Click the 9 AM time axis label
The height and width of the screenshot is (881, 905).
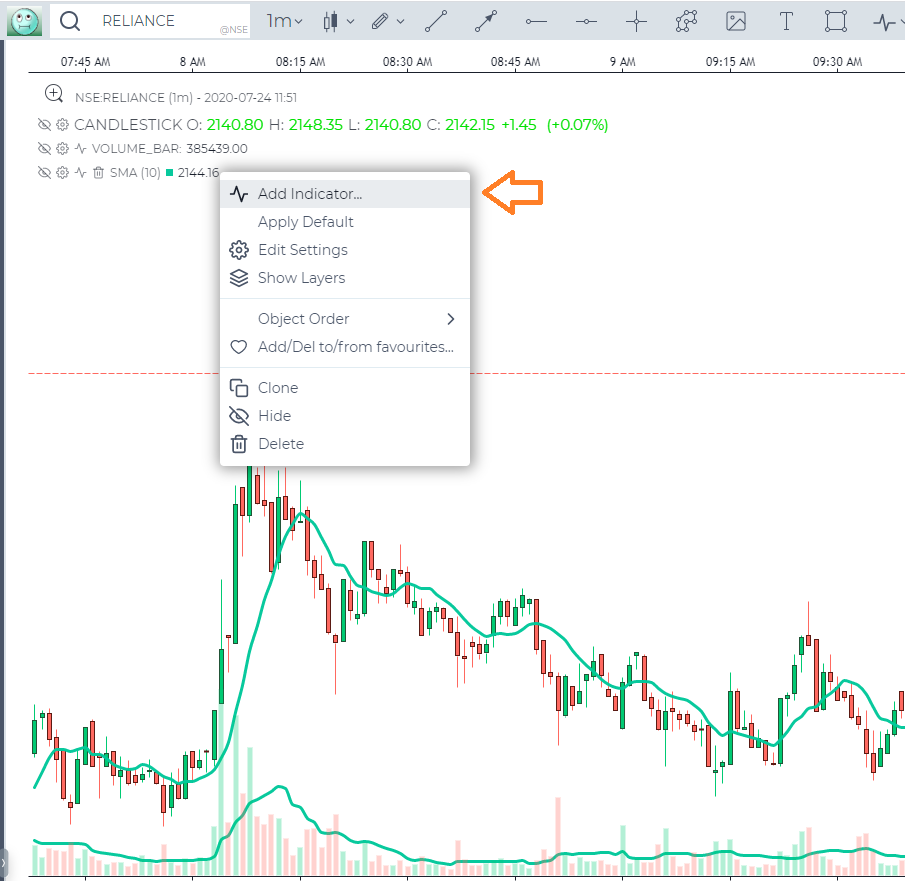click(622, 62)
